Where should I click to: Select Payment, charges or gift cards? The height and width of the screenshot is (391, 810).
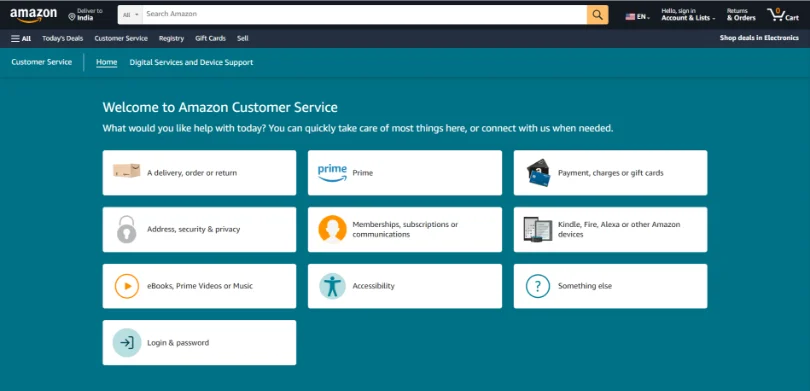610,173
